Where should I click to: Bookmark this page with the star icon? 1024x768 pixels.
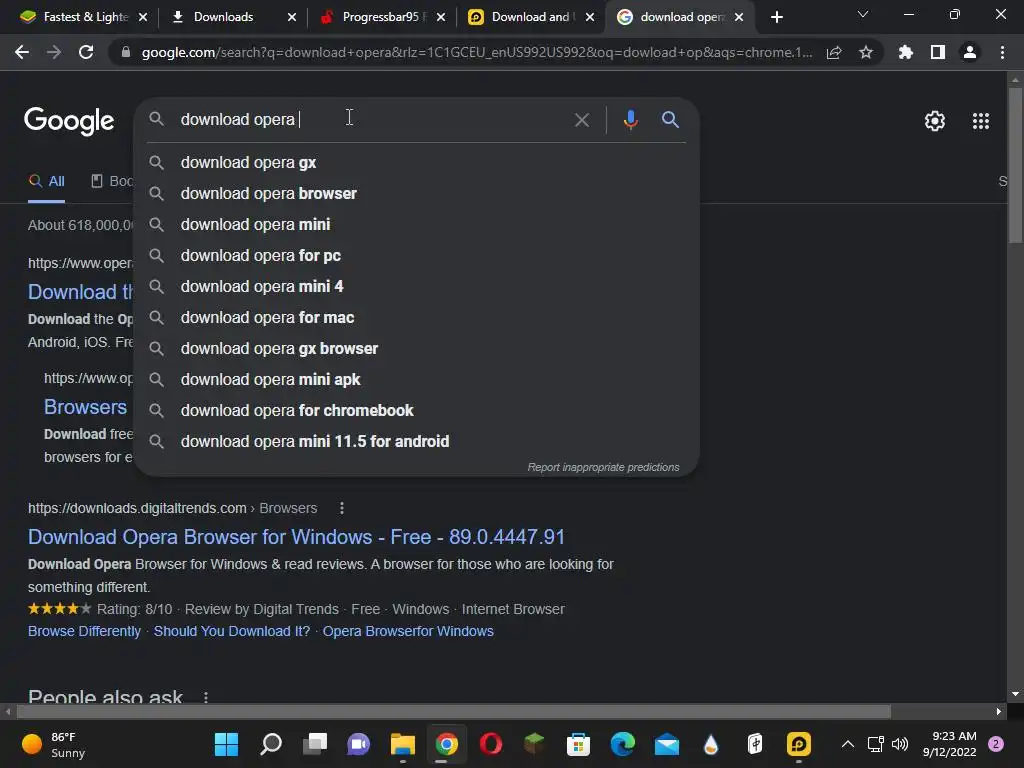[866, 52]
